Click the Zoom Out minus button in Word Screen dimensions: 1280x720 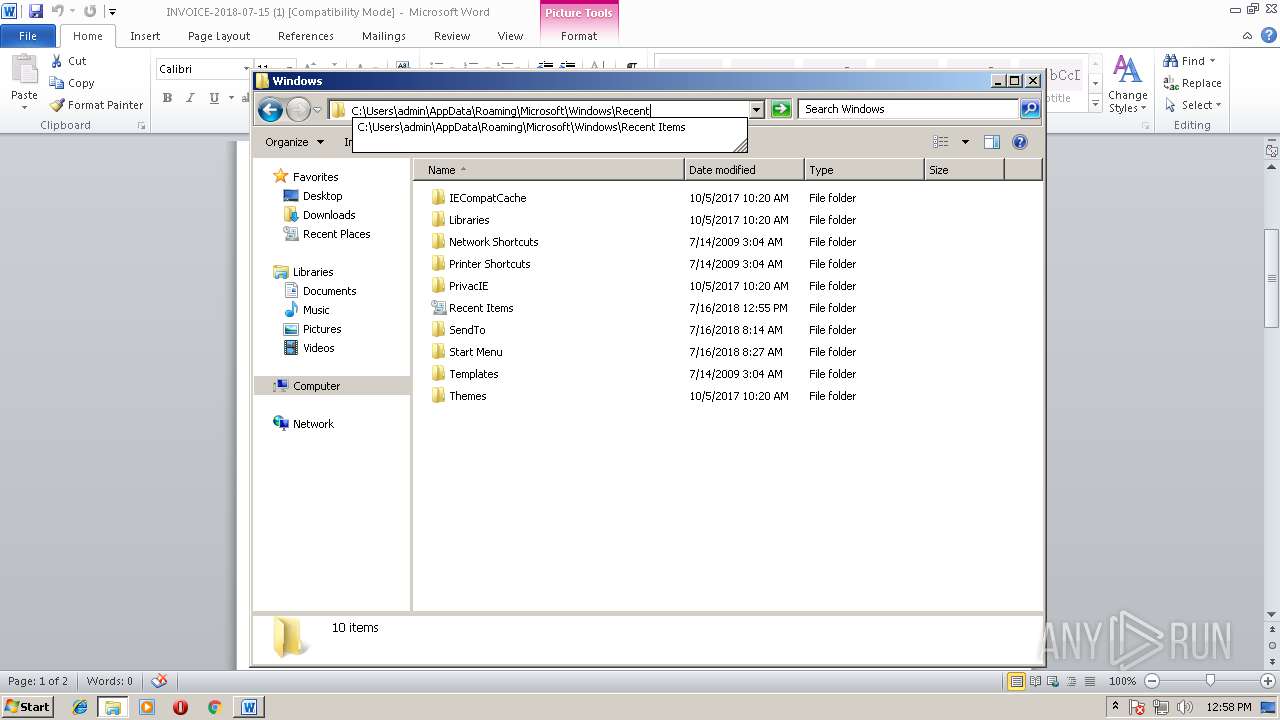(1151, 681)
